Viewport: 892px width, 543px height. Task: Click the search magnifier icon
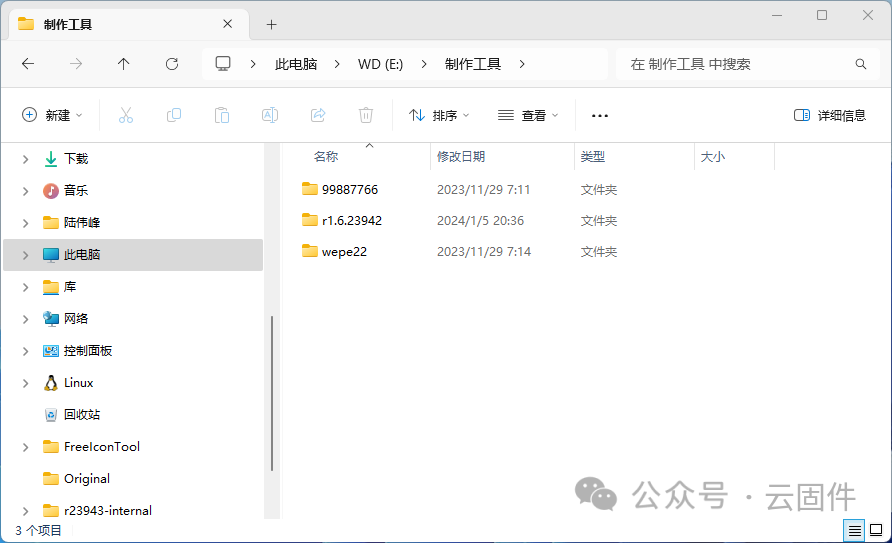861,64
